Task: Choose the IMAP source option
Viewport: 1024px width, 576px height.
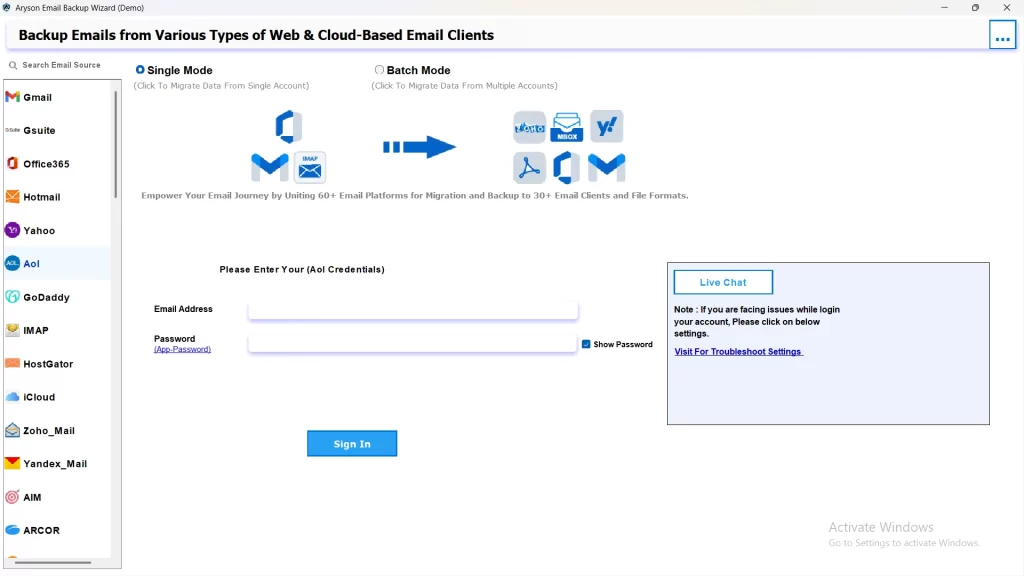Action: [x=34, y=330]
